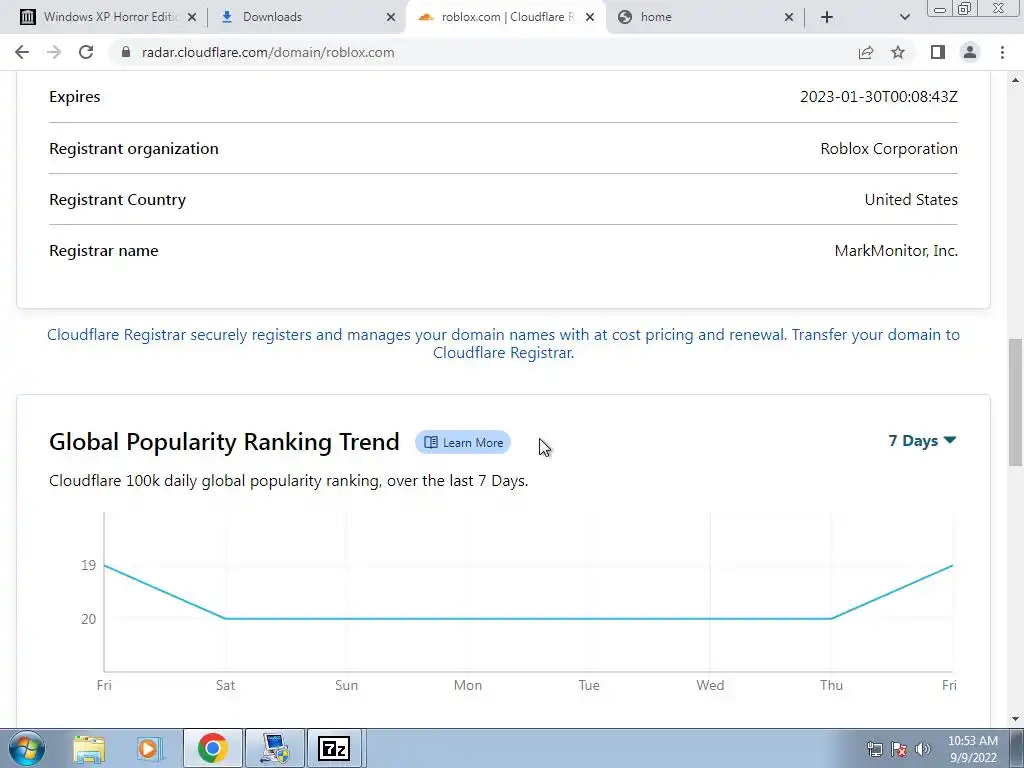
Task: Open Chrome profile avatar
Action: [970, 52]
